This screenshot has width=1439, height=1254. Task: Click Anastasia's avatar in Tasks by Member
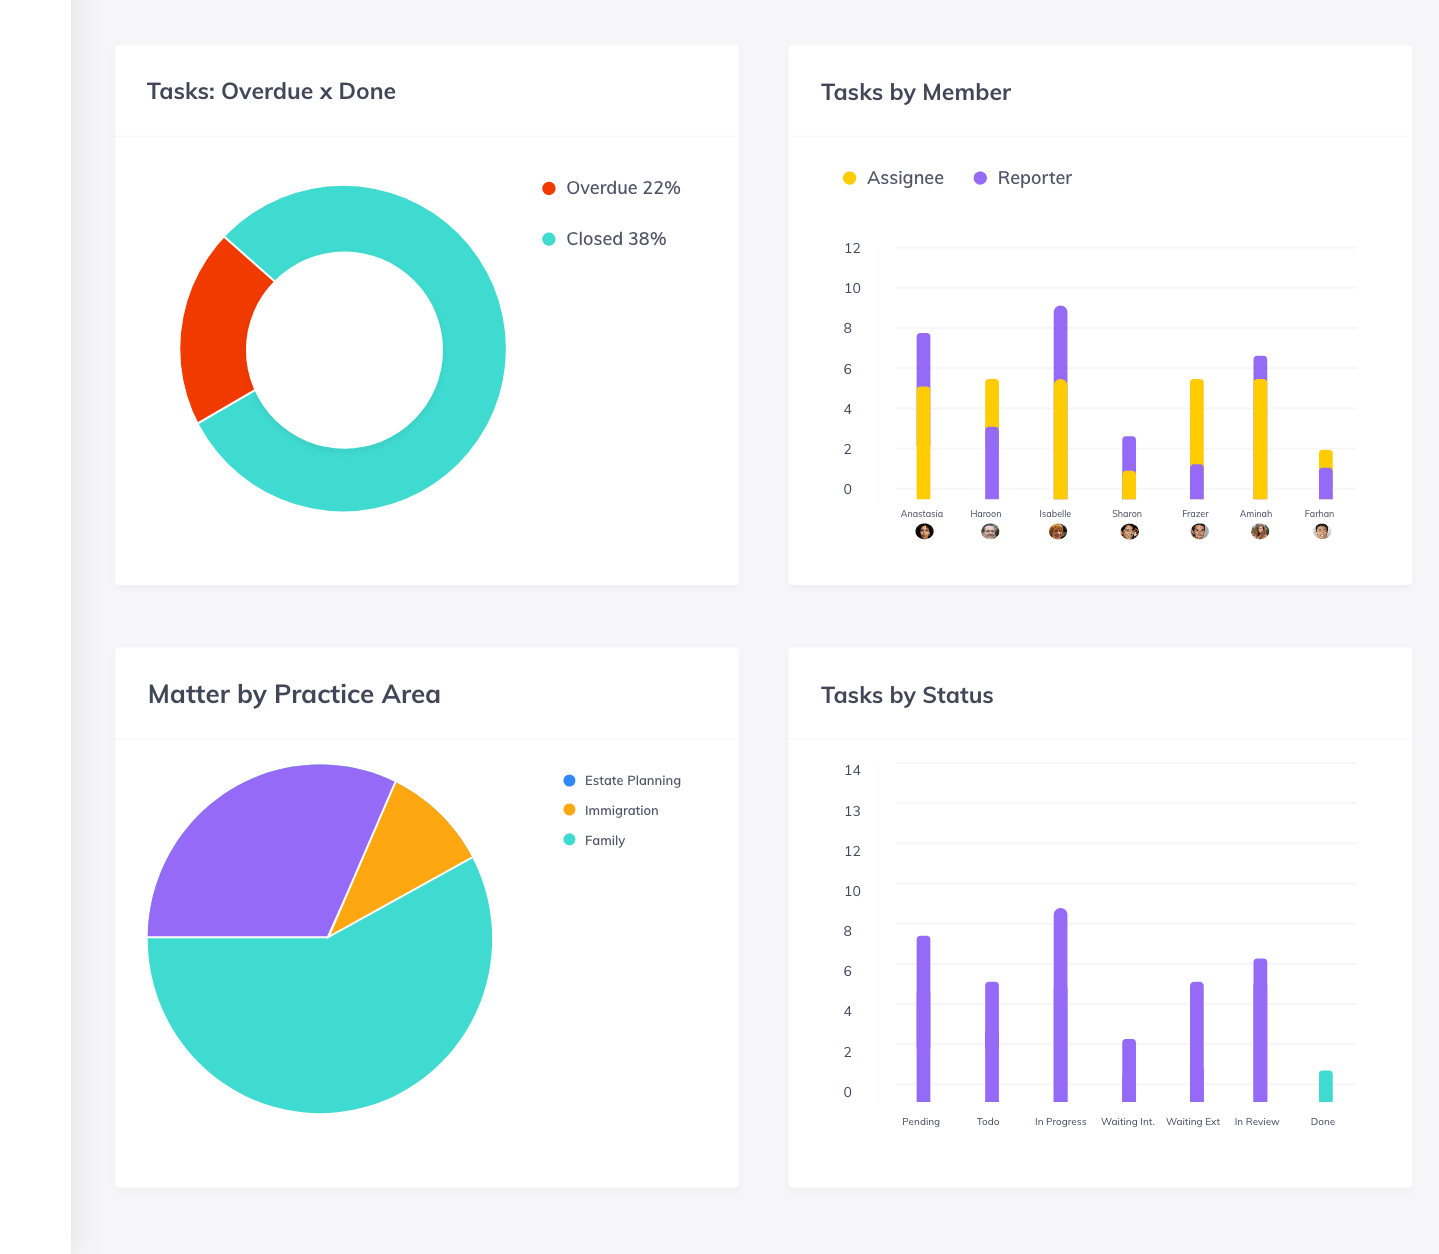pyautogui.click(x=924, y=531)
